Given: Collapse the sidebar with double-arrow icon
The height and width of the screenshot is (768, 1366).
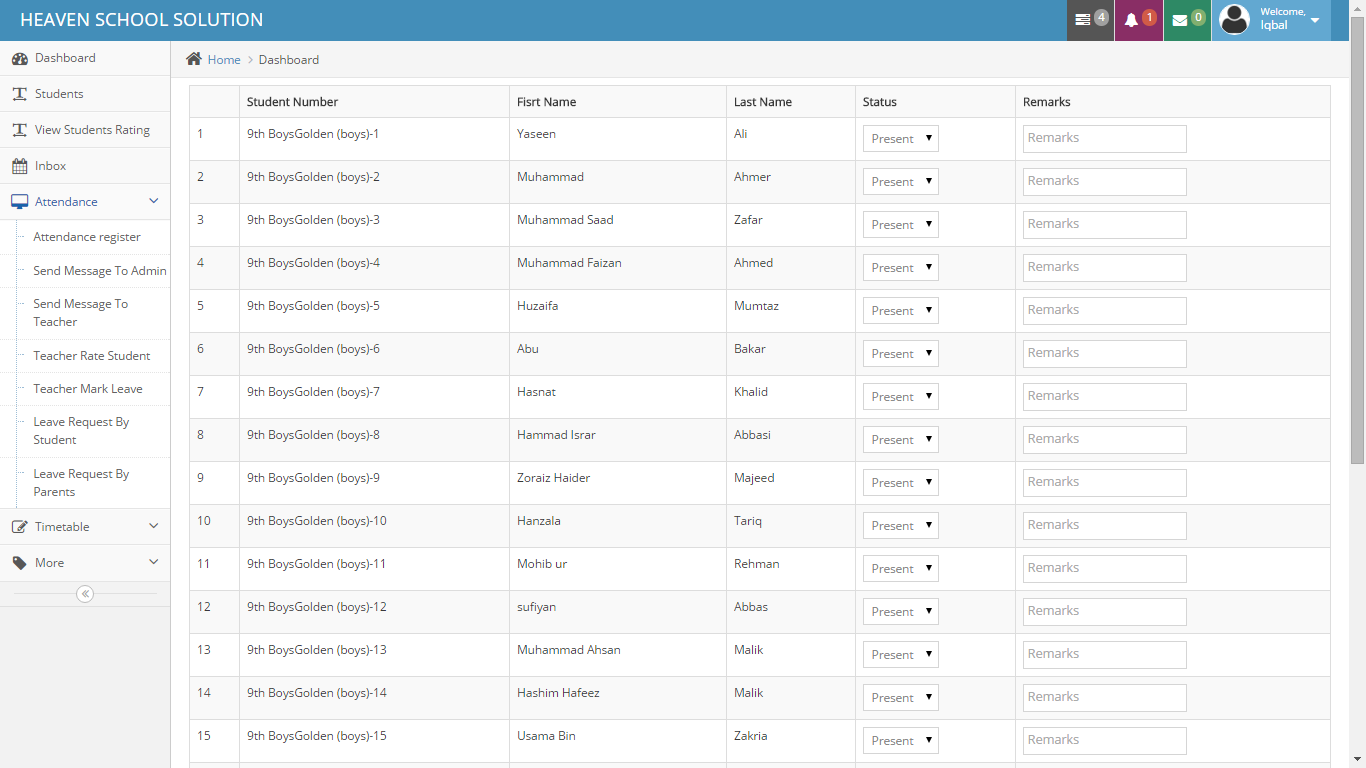Looking at the screenshot, I should tap(85, 594).
